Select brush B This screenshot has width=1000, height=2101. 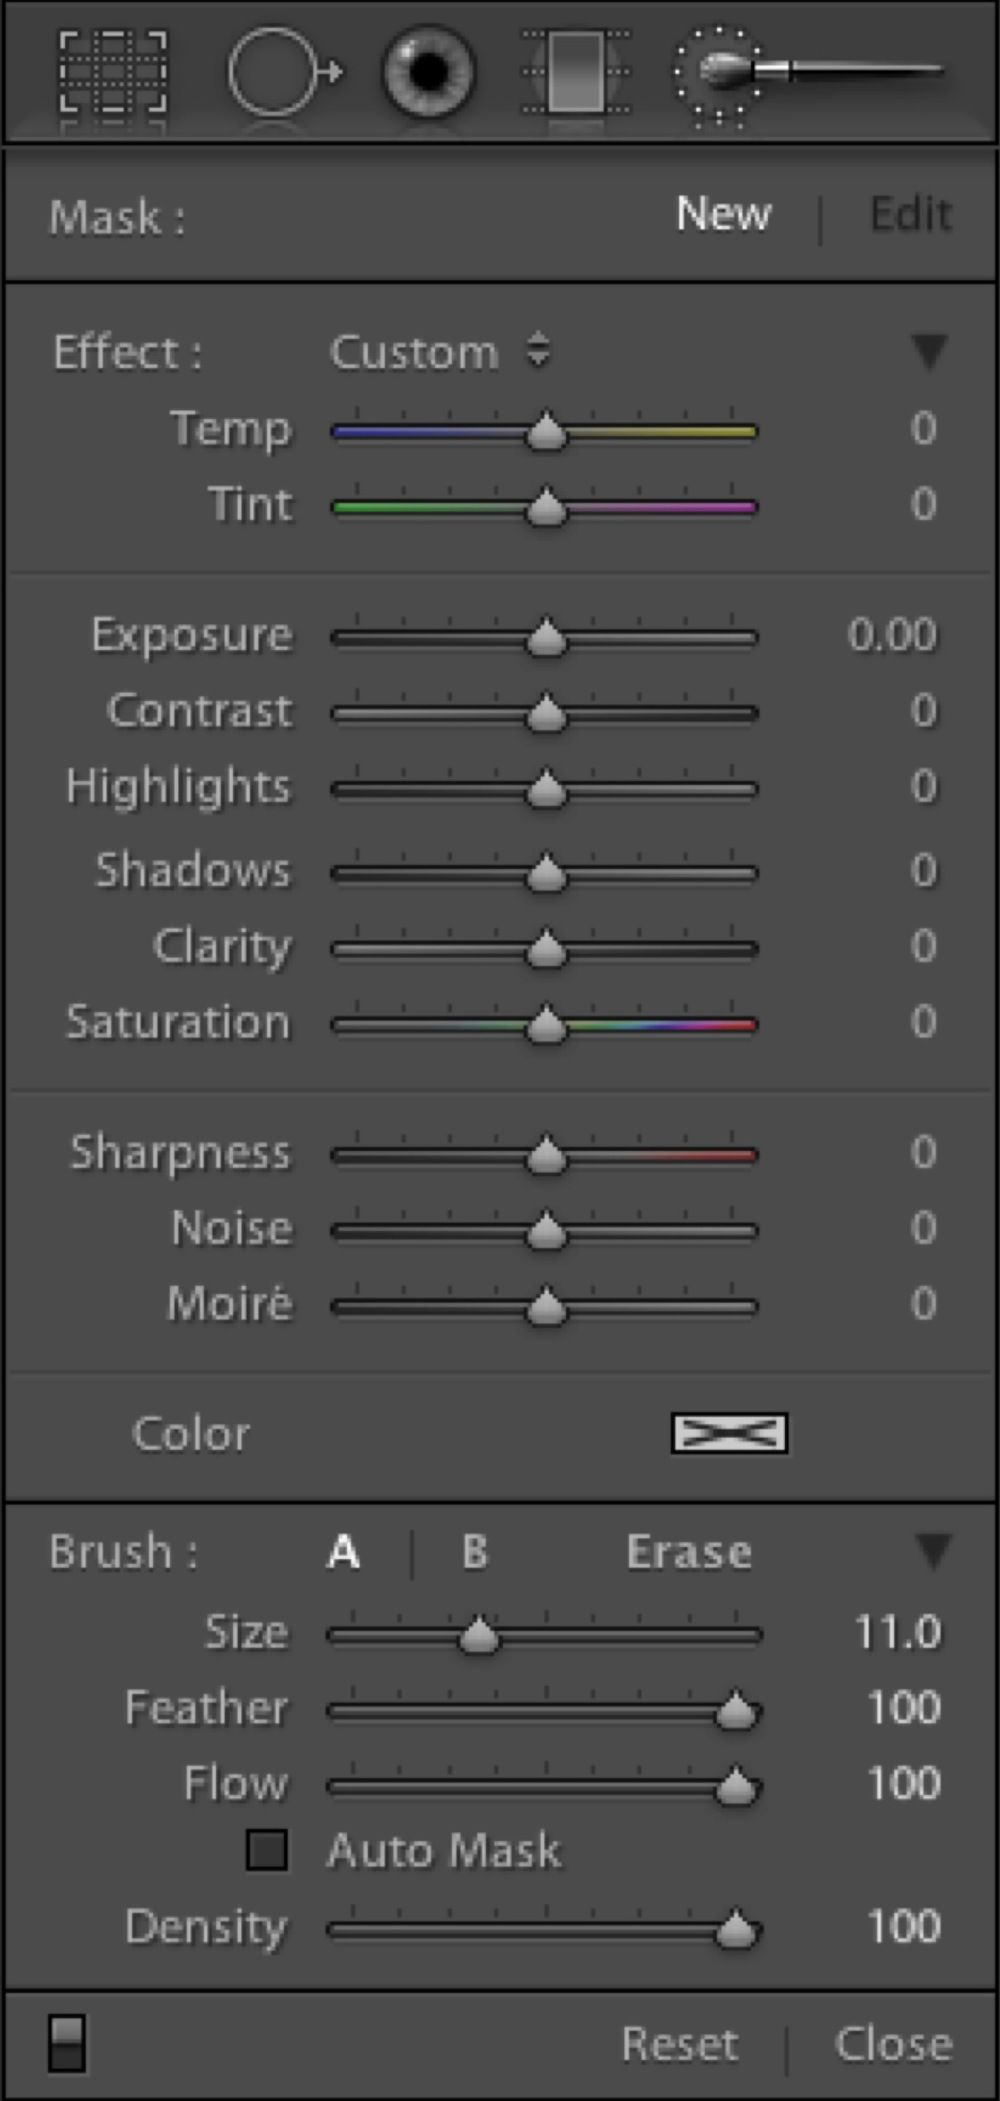click(x=475, y=1552)
